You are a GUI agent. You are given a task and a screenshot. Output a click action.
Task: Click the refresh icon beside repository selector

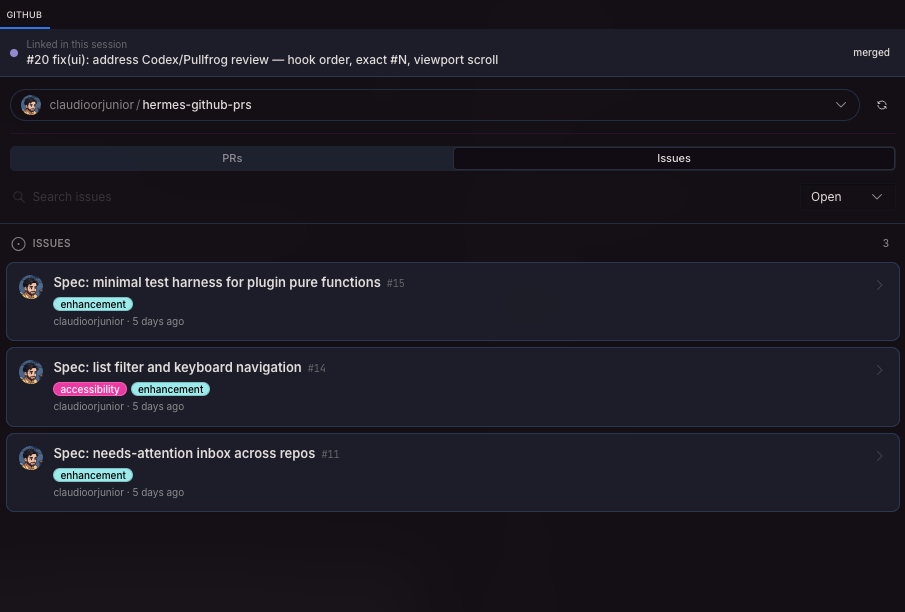(x=881, y=105)
